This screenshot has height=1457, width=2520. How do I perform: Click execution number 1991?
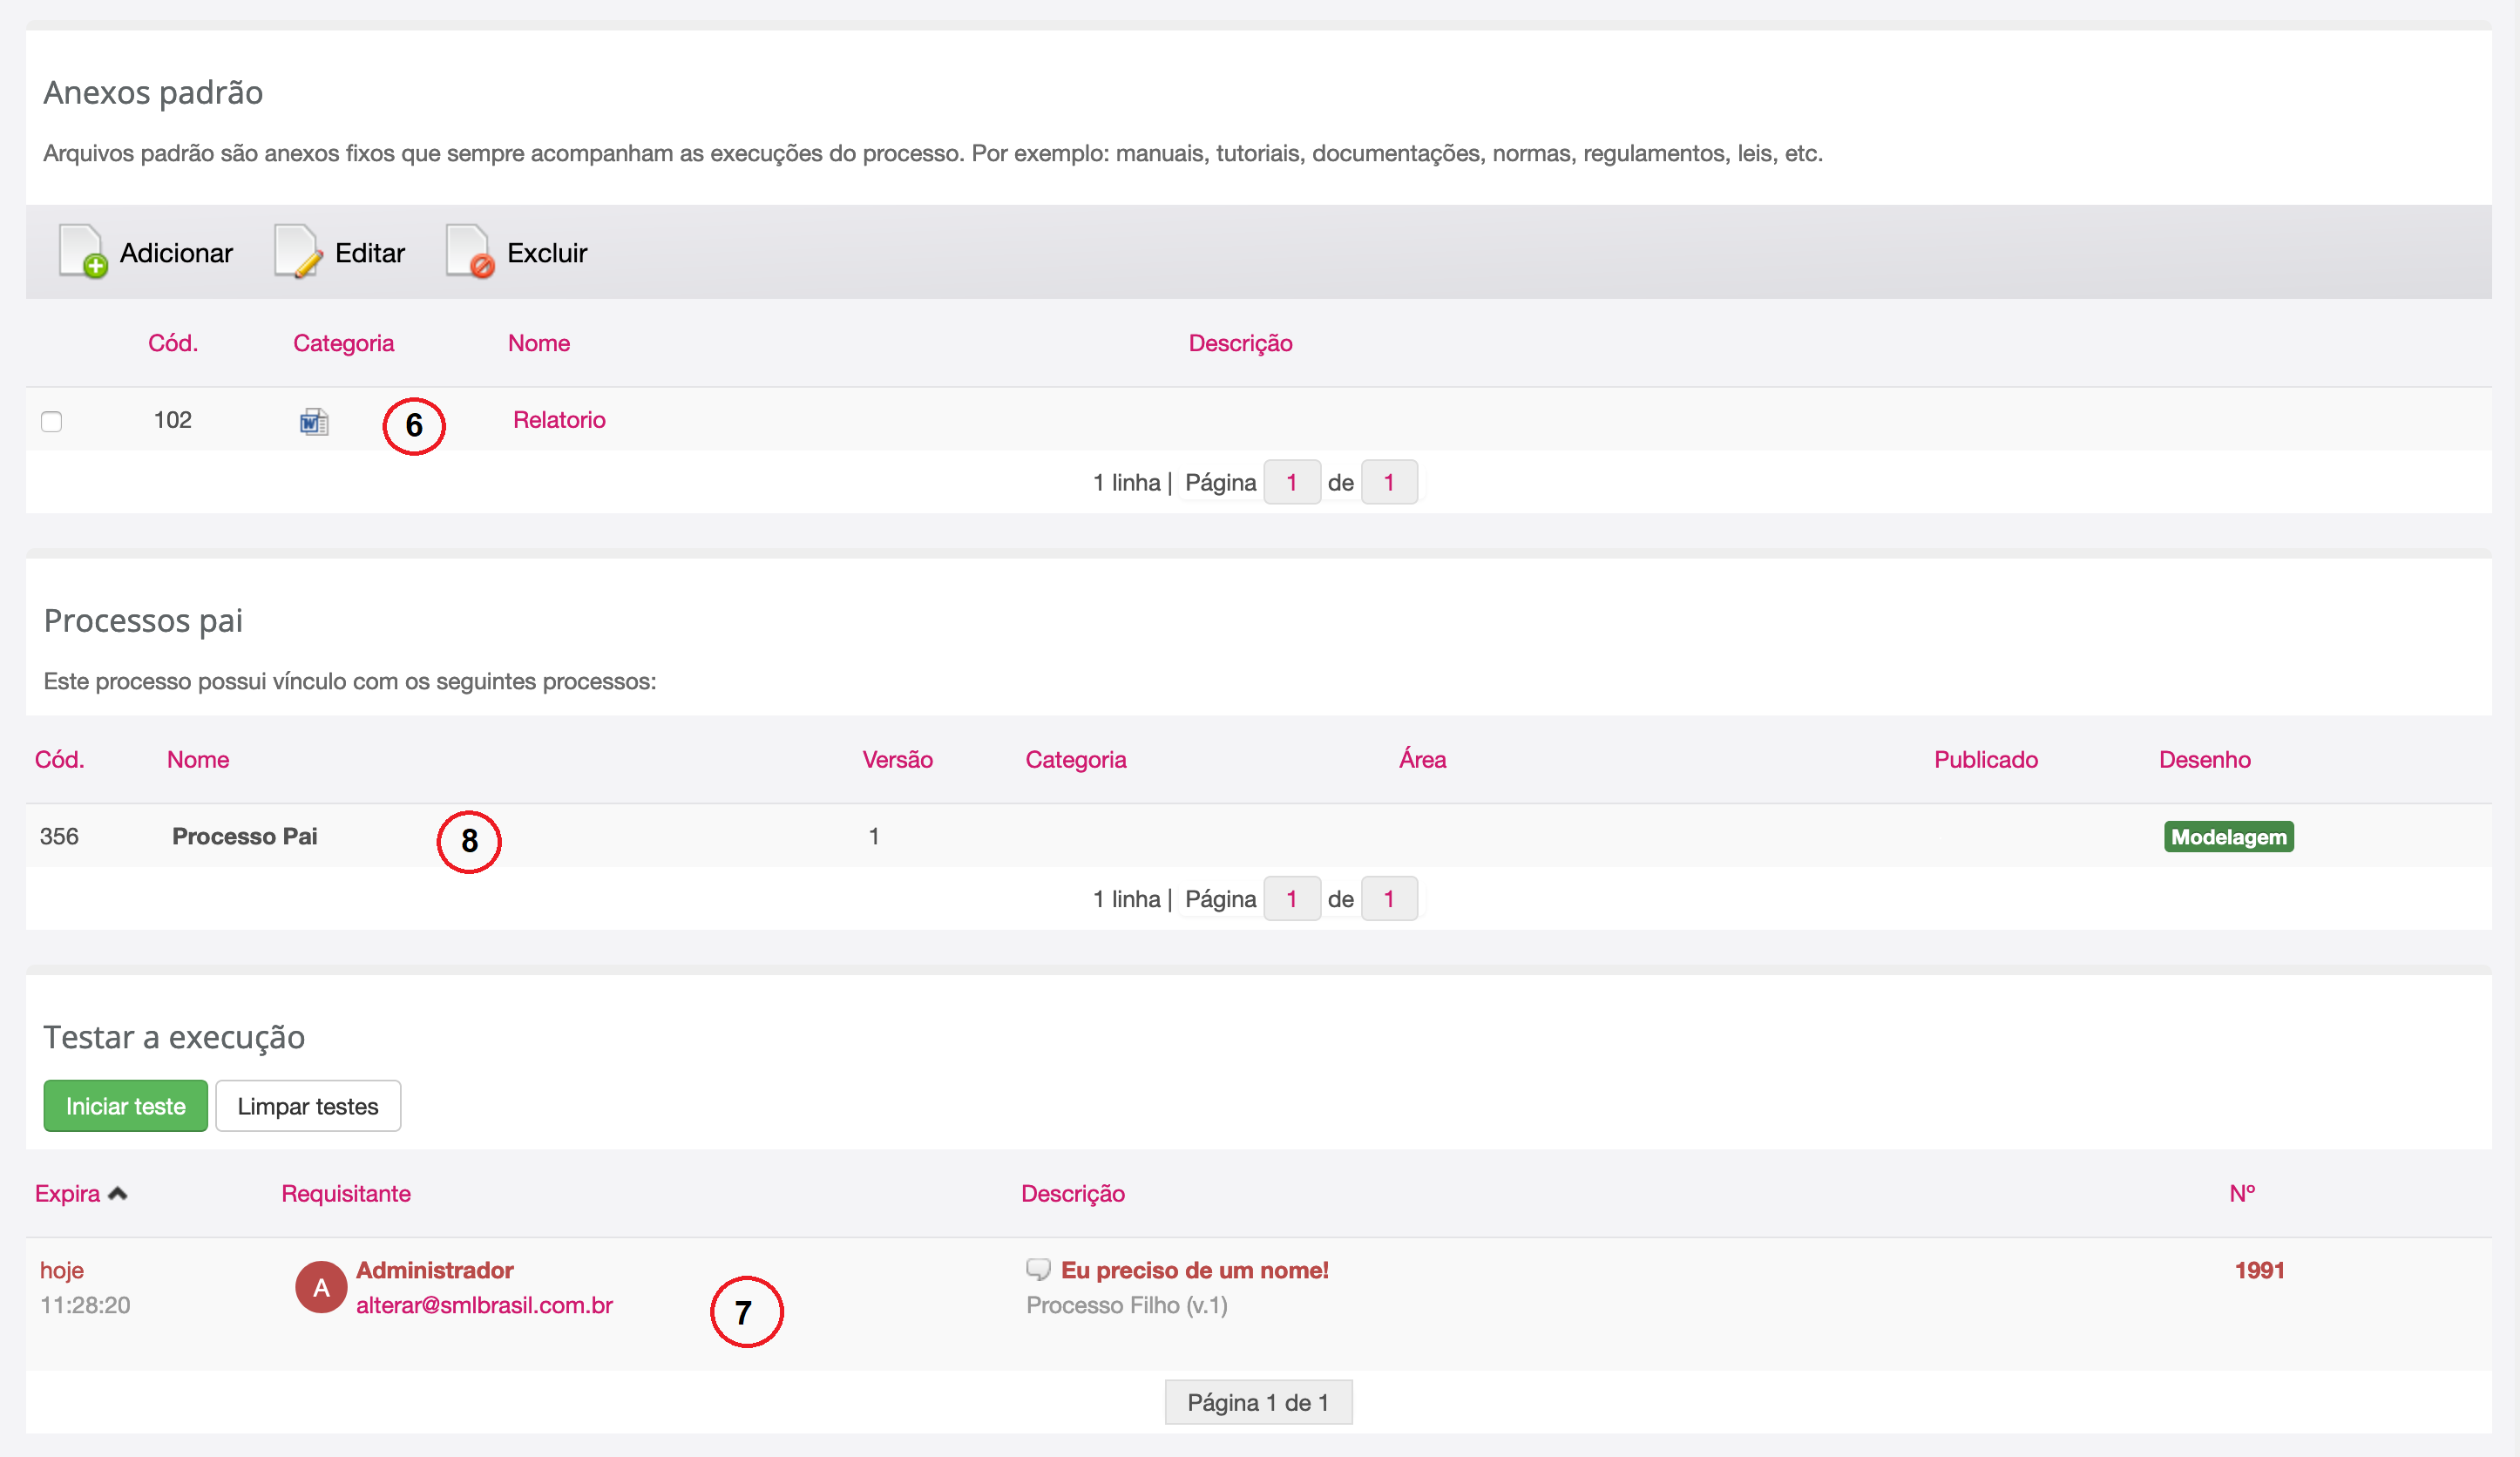2259,1270
